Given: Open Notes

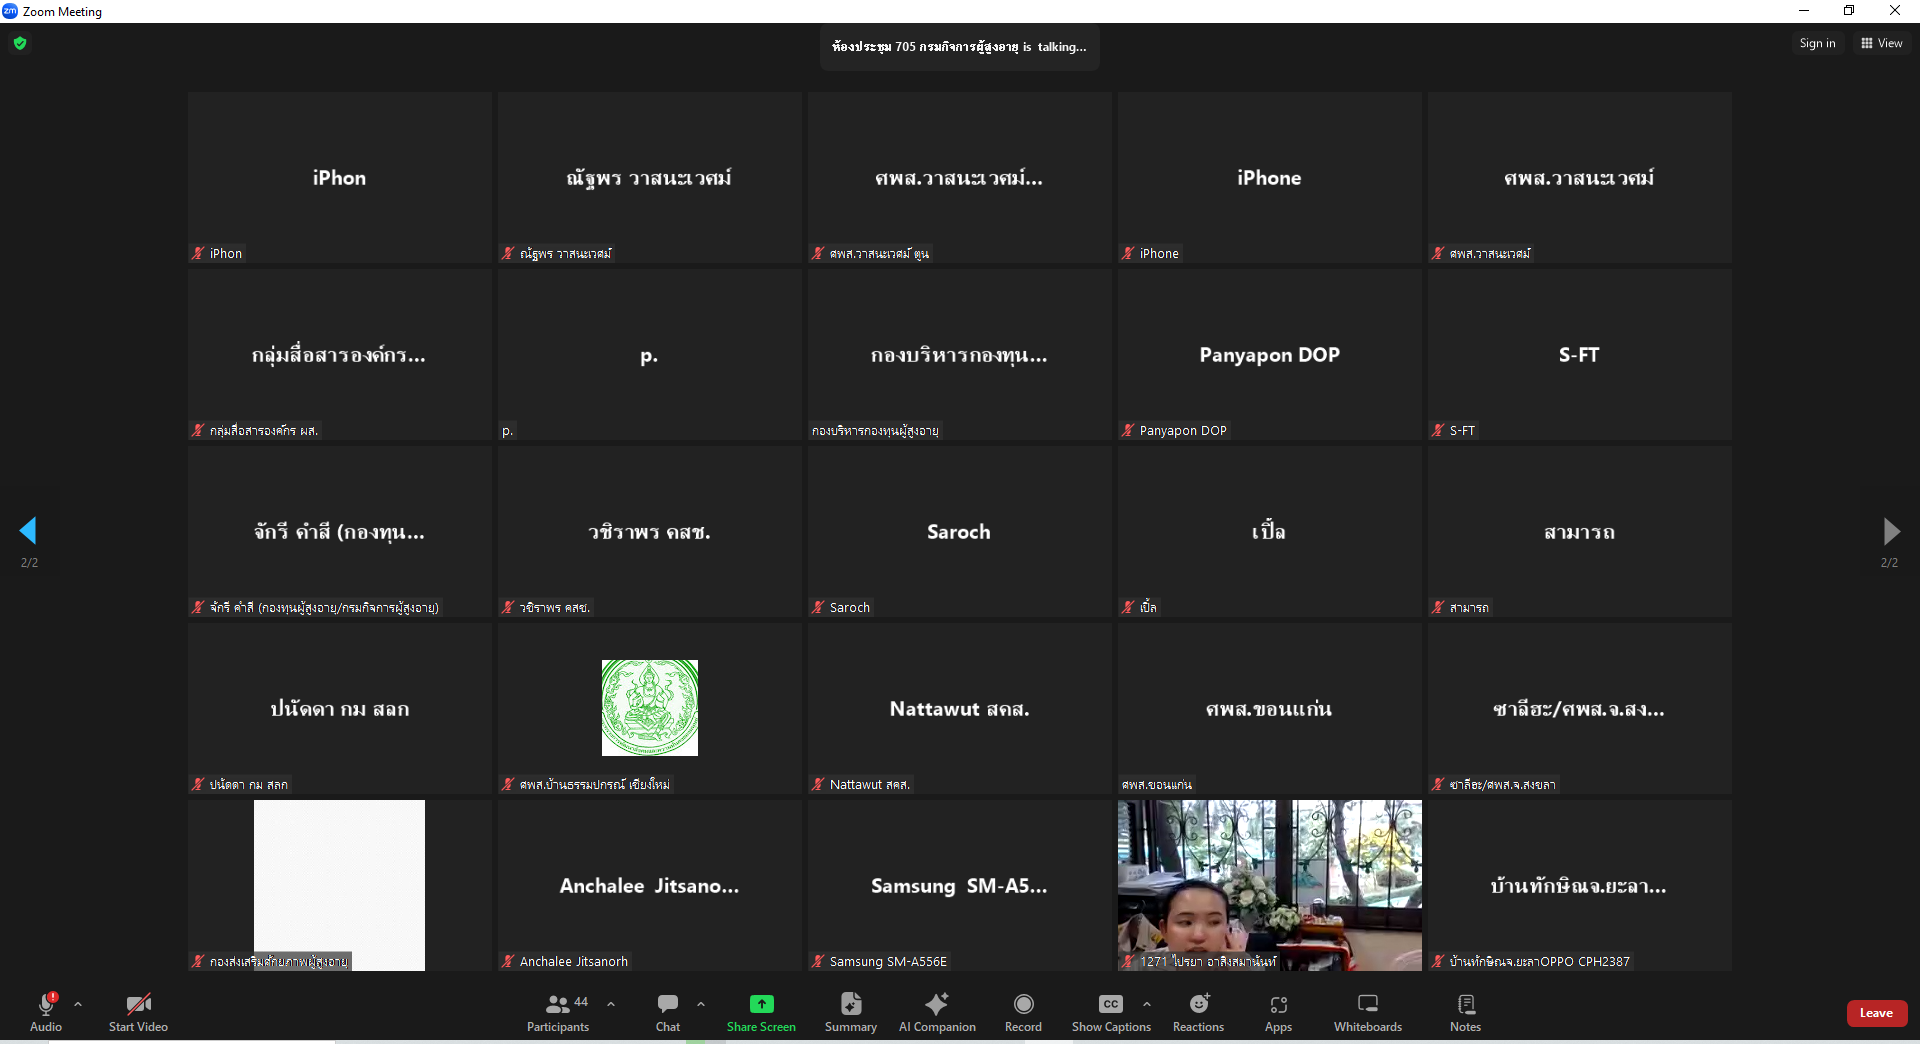Looking at the screenshot, I should pos(1465,1012).
